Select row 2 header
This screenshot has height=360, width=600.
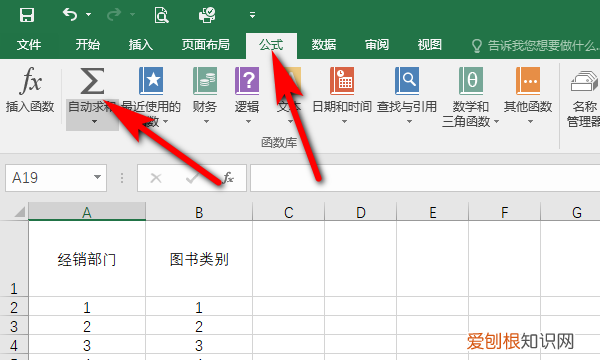pos(14,307)
